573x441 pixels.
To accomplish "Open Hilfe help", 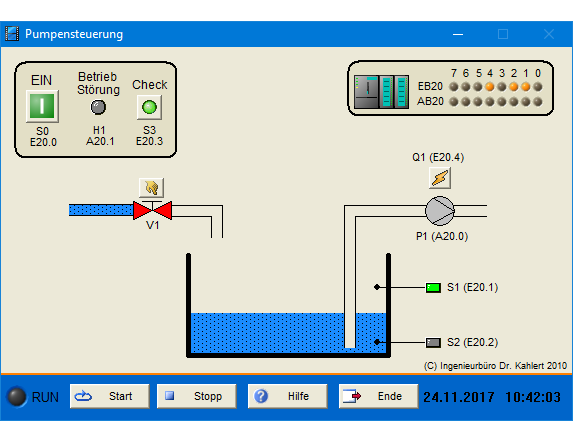I will [x=288, y=396].
